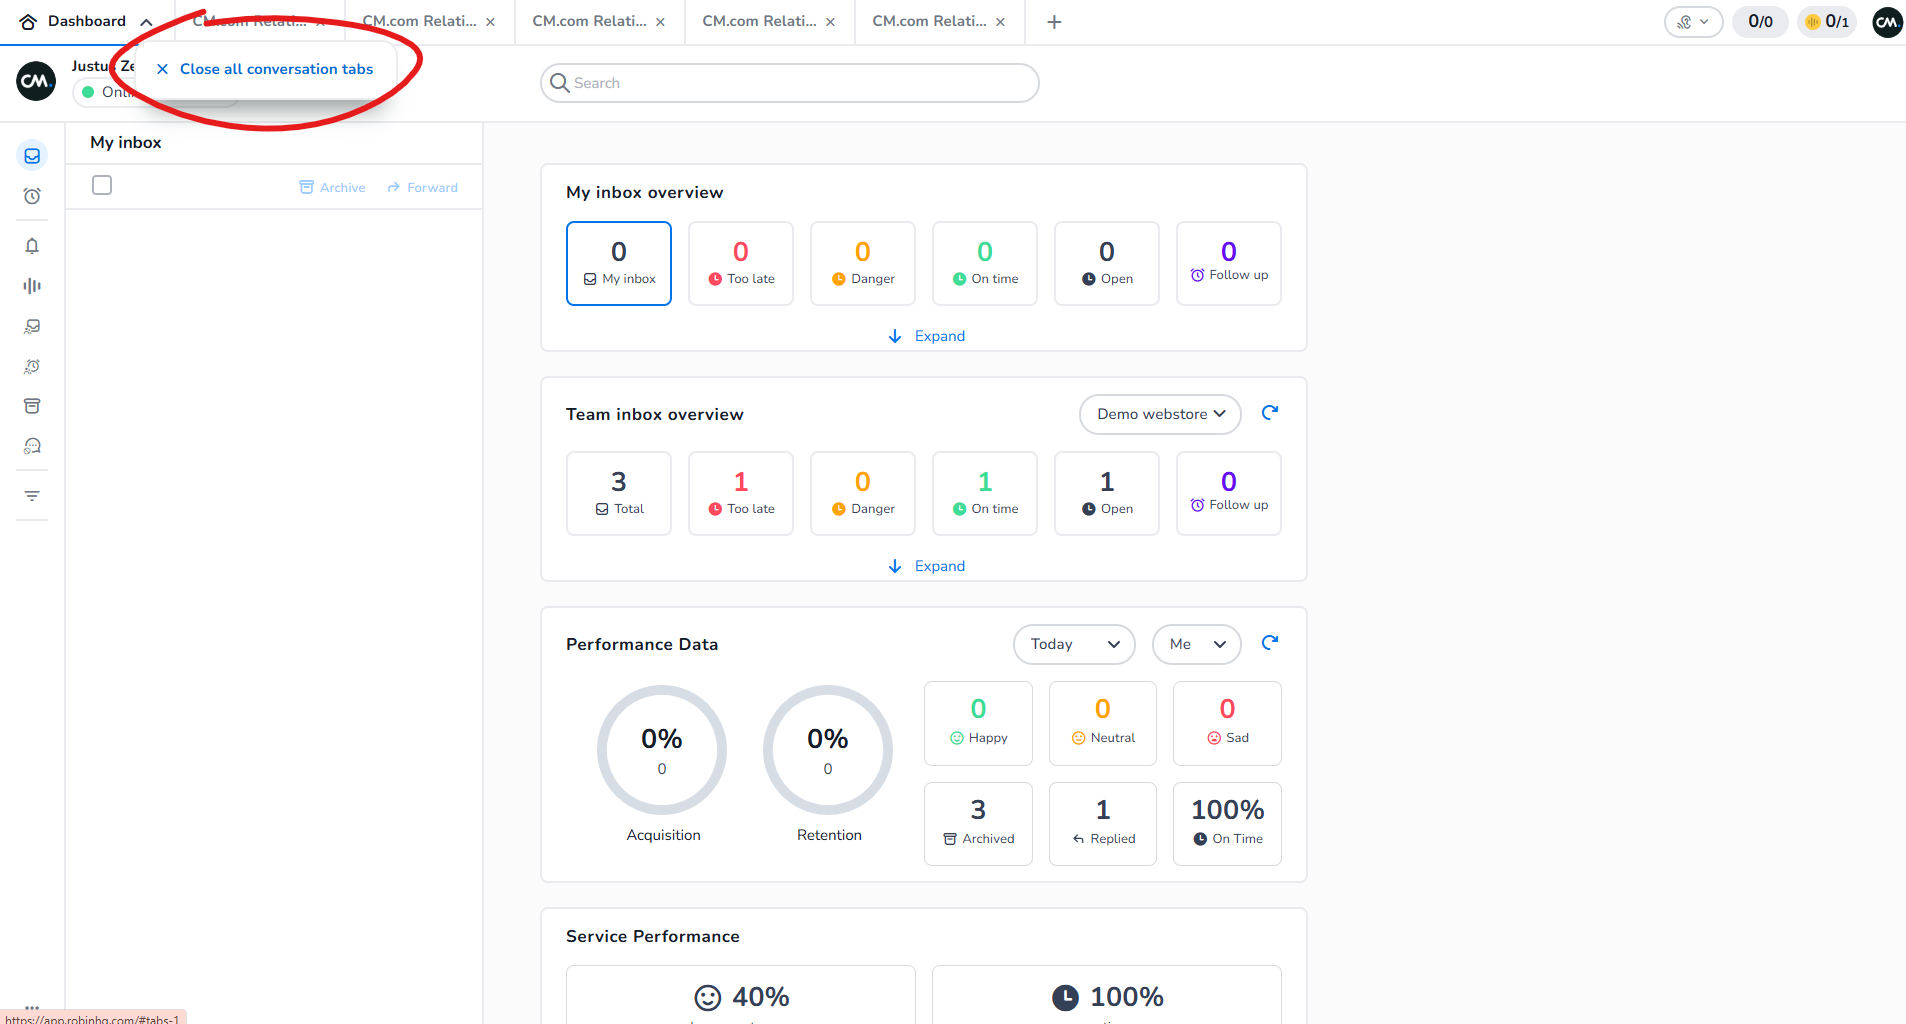Open the Demo webstore dropdown
Image resolution: width=1906 pixels, height=1024 pixels.
[1160, 414]
